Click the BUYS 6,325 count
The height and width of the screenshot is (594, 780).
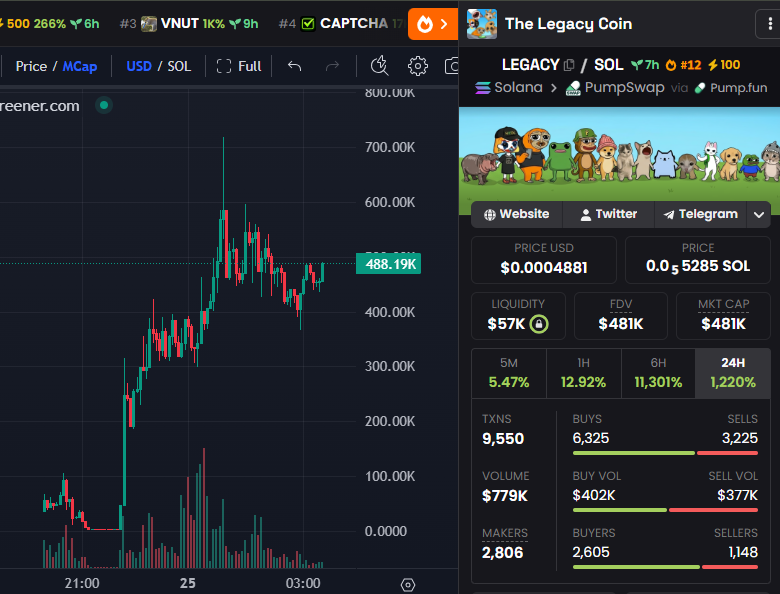[590, 438]
